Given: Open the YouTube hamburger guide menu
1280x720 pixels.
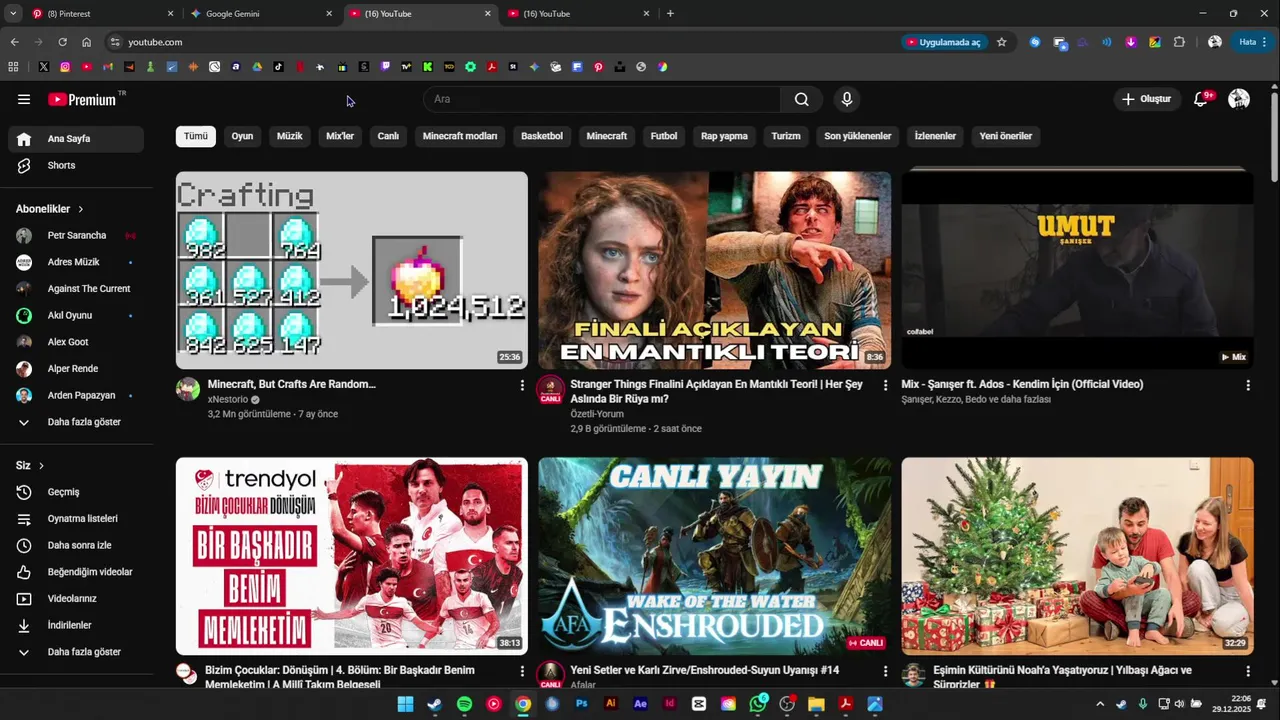Looking at the screenshot, I should tap(24, 99).
